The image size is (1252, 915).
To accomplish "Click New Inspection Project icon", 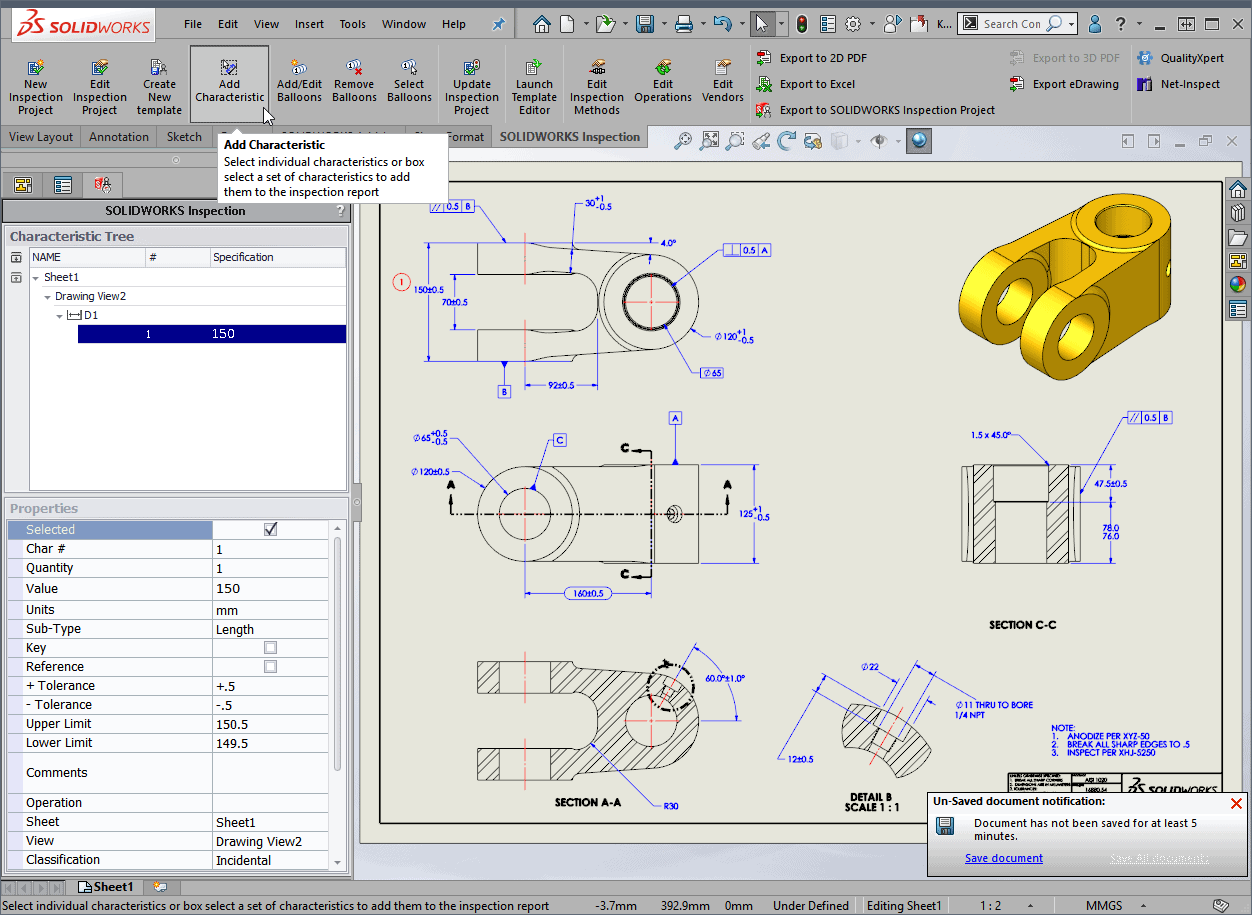I will (36, 86).
